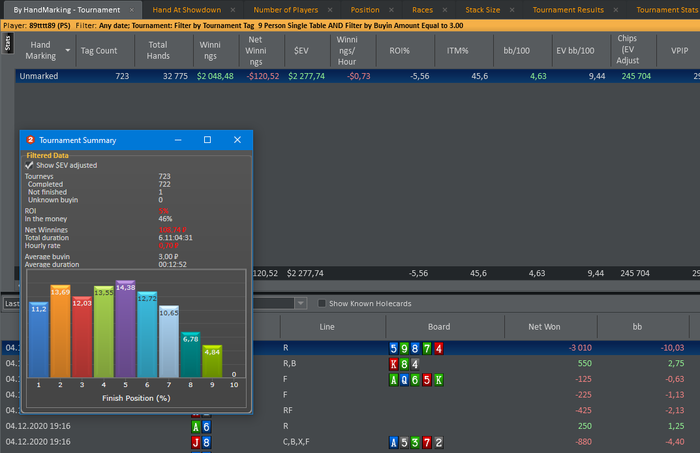Close the Number of Players tab
This screenshot has height=453, width=700.
click(330, 10)
